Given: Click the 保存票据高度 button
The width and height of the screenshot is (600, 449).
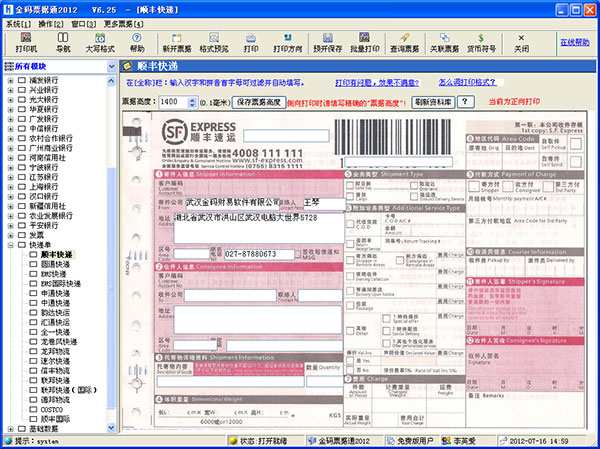Looking at the screenshot, I should click(259, 102).
